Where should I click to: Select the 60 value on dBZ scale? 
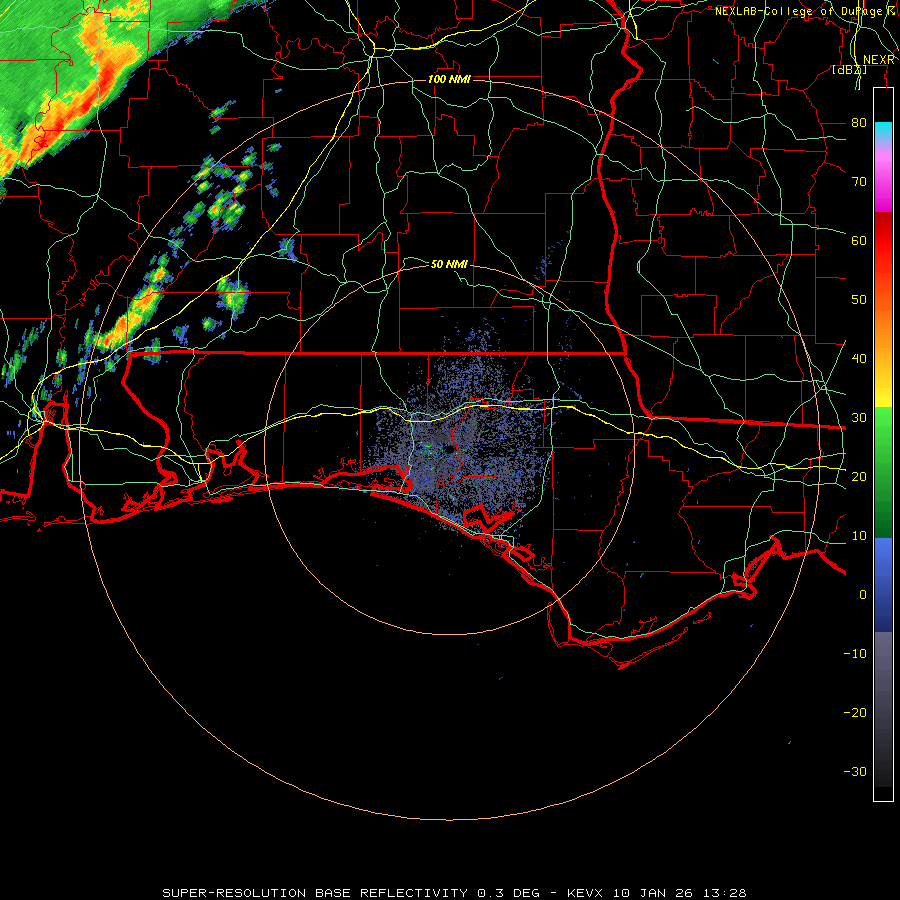(x=859, y=240)
